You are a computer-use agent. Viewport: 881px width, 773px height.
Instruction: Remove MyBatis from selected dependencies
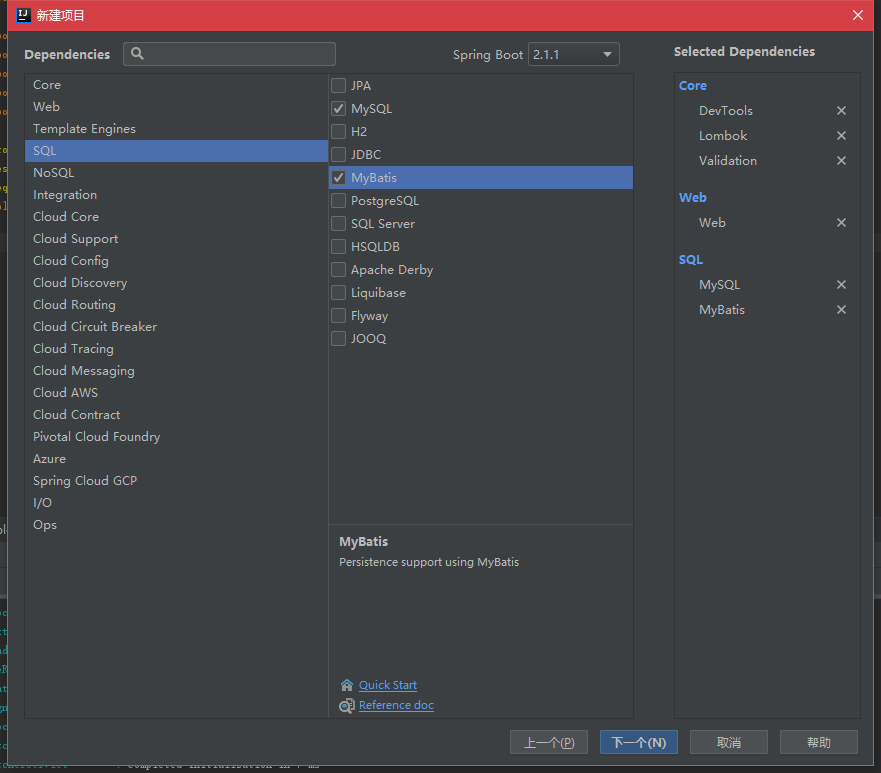click(841, 310)
